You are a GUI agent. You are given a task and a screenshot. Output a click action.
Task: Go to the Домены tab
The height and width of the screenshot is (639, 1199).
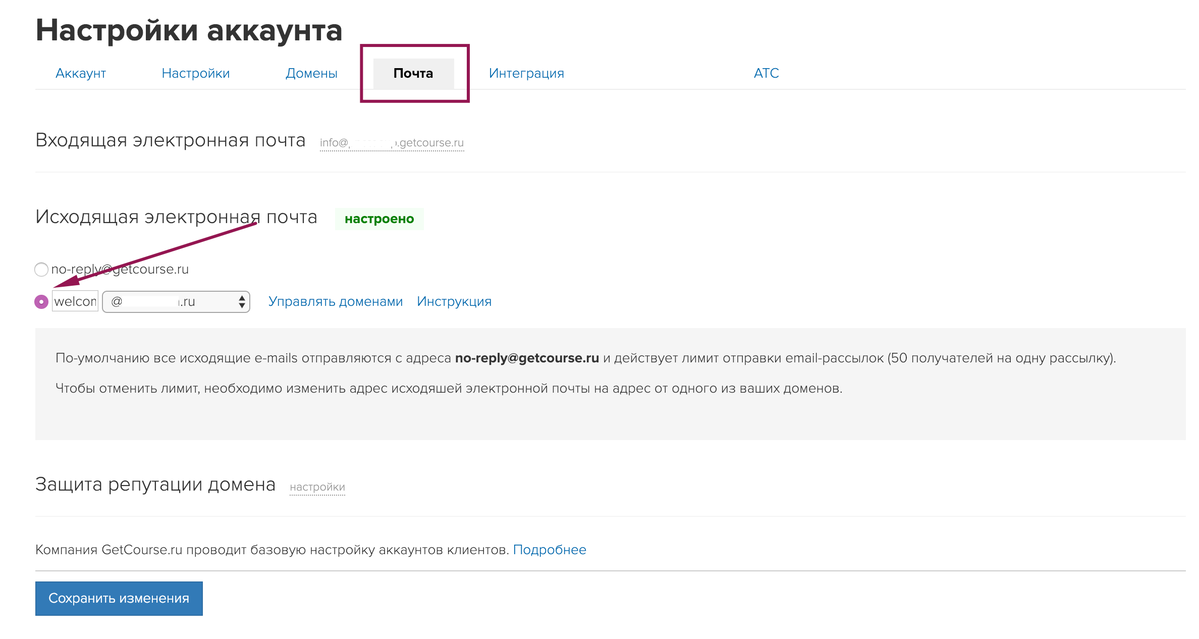(311, 73)
